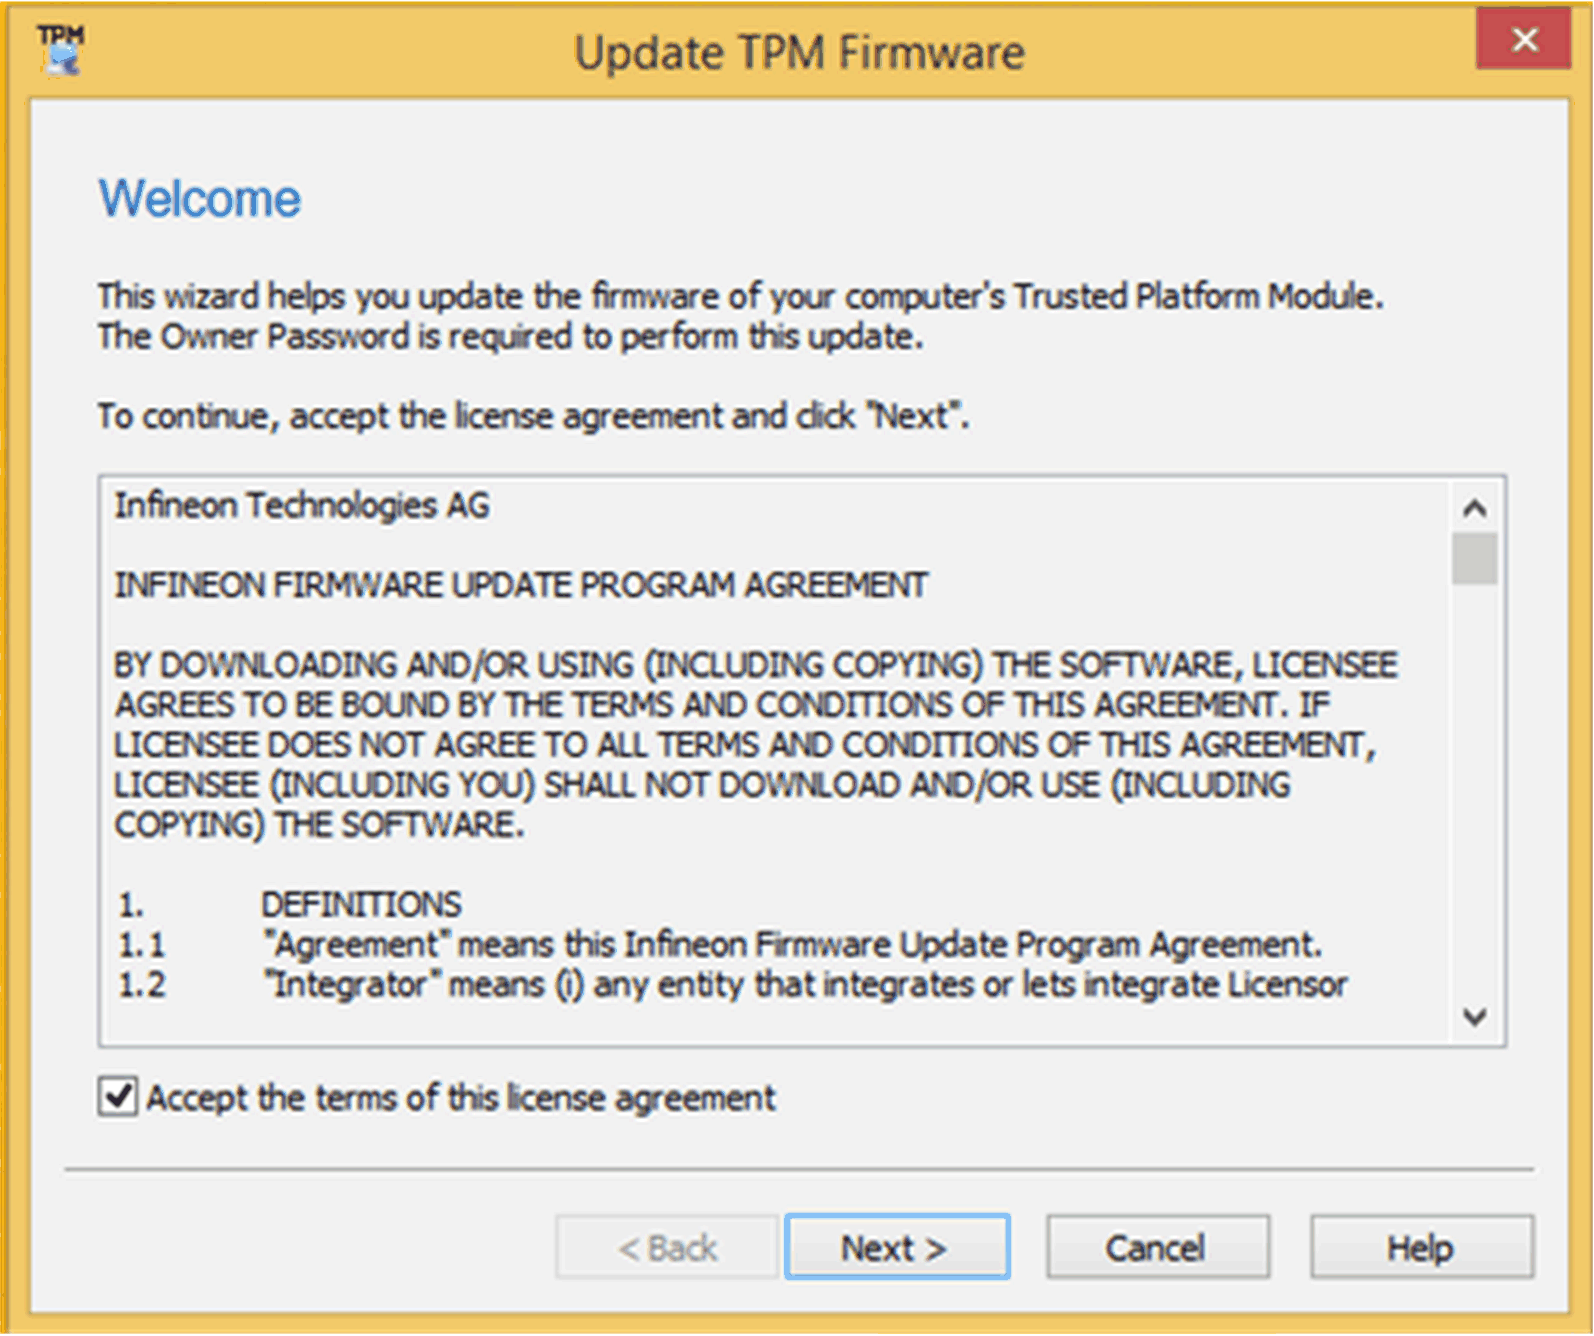Click the license agreement scrollbar thumb
Viewport: 1594px width, 1336px height.
(1474, 558)
